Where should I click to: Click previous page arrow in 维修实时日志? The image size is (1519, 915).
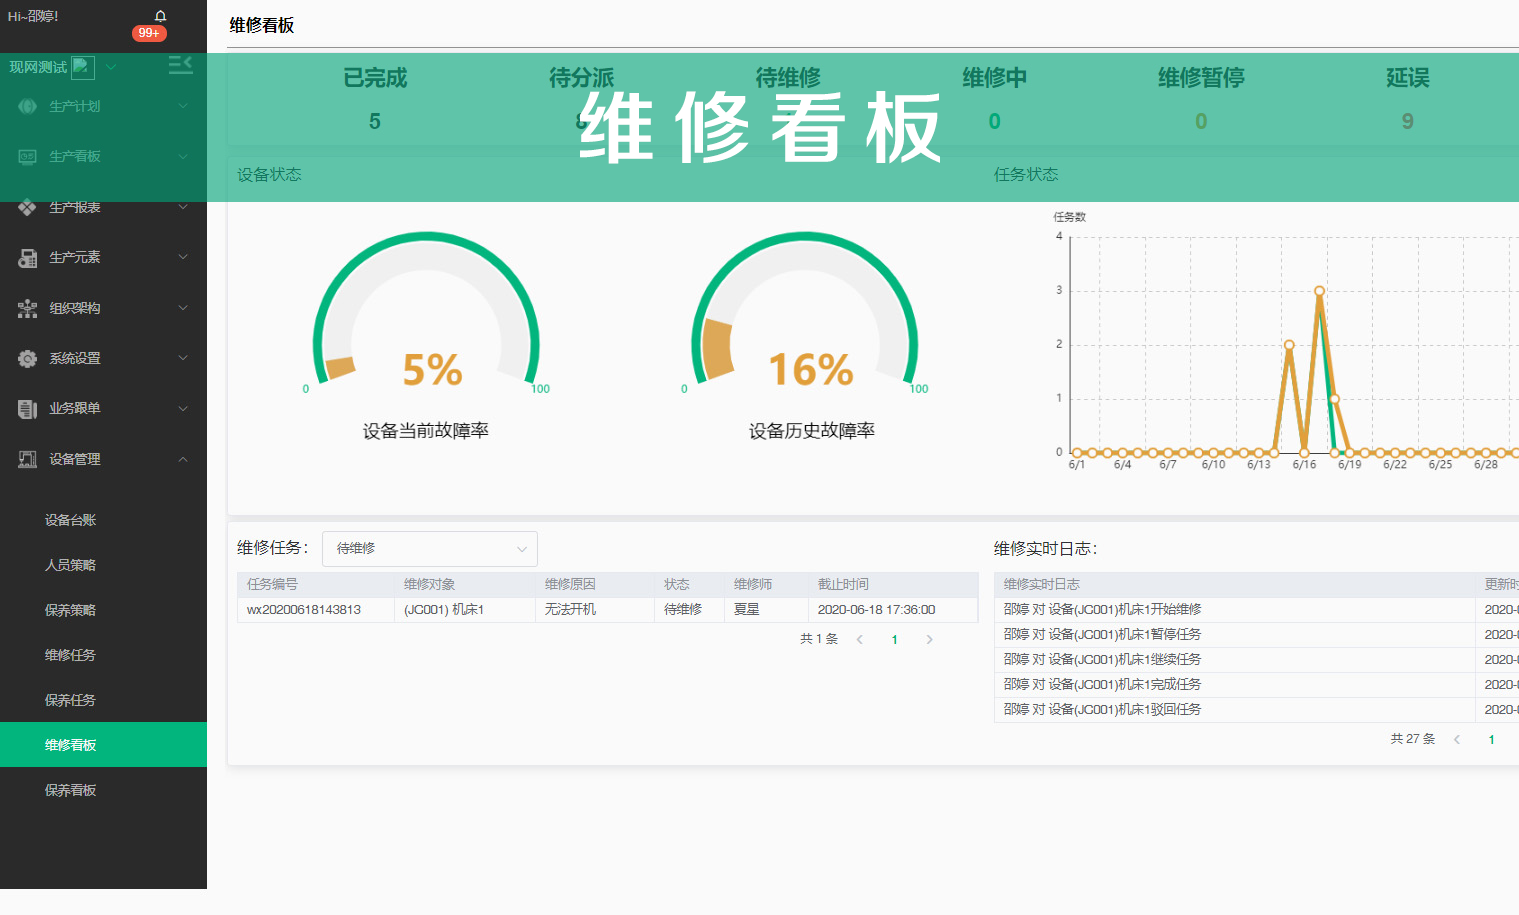click(1457, 740)
